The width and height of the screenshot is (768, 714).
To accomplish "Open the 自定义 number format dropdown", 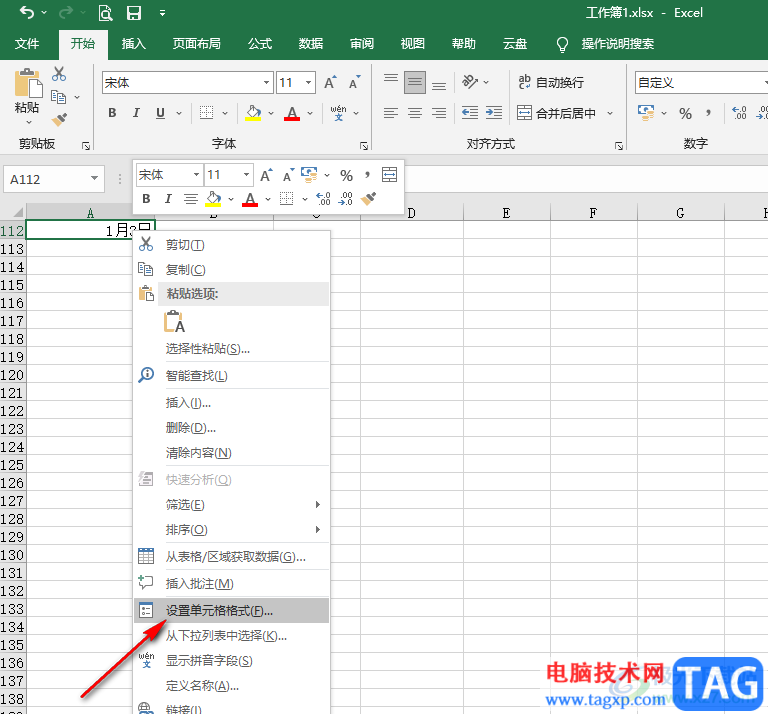I will click(766, 82).
